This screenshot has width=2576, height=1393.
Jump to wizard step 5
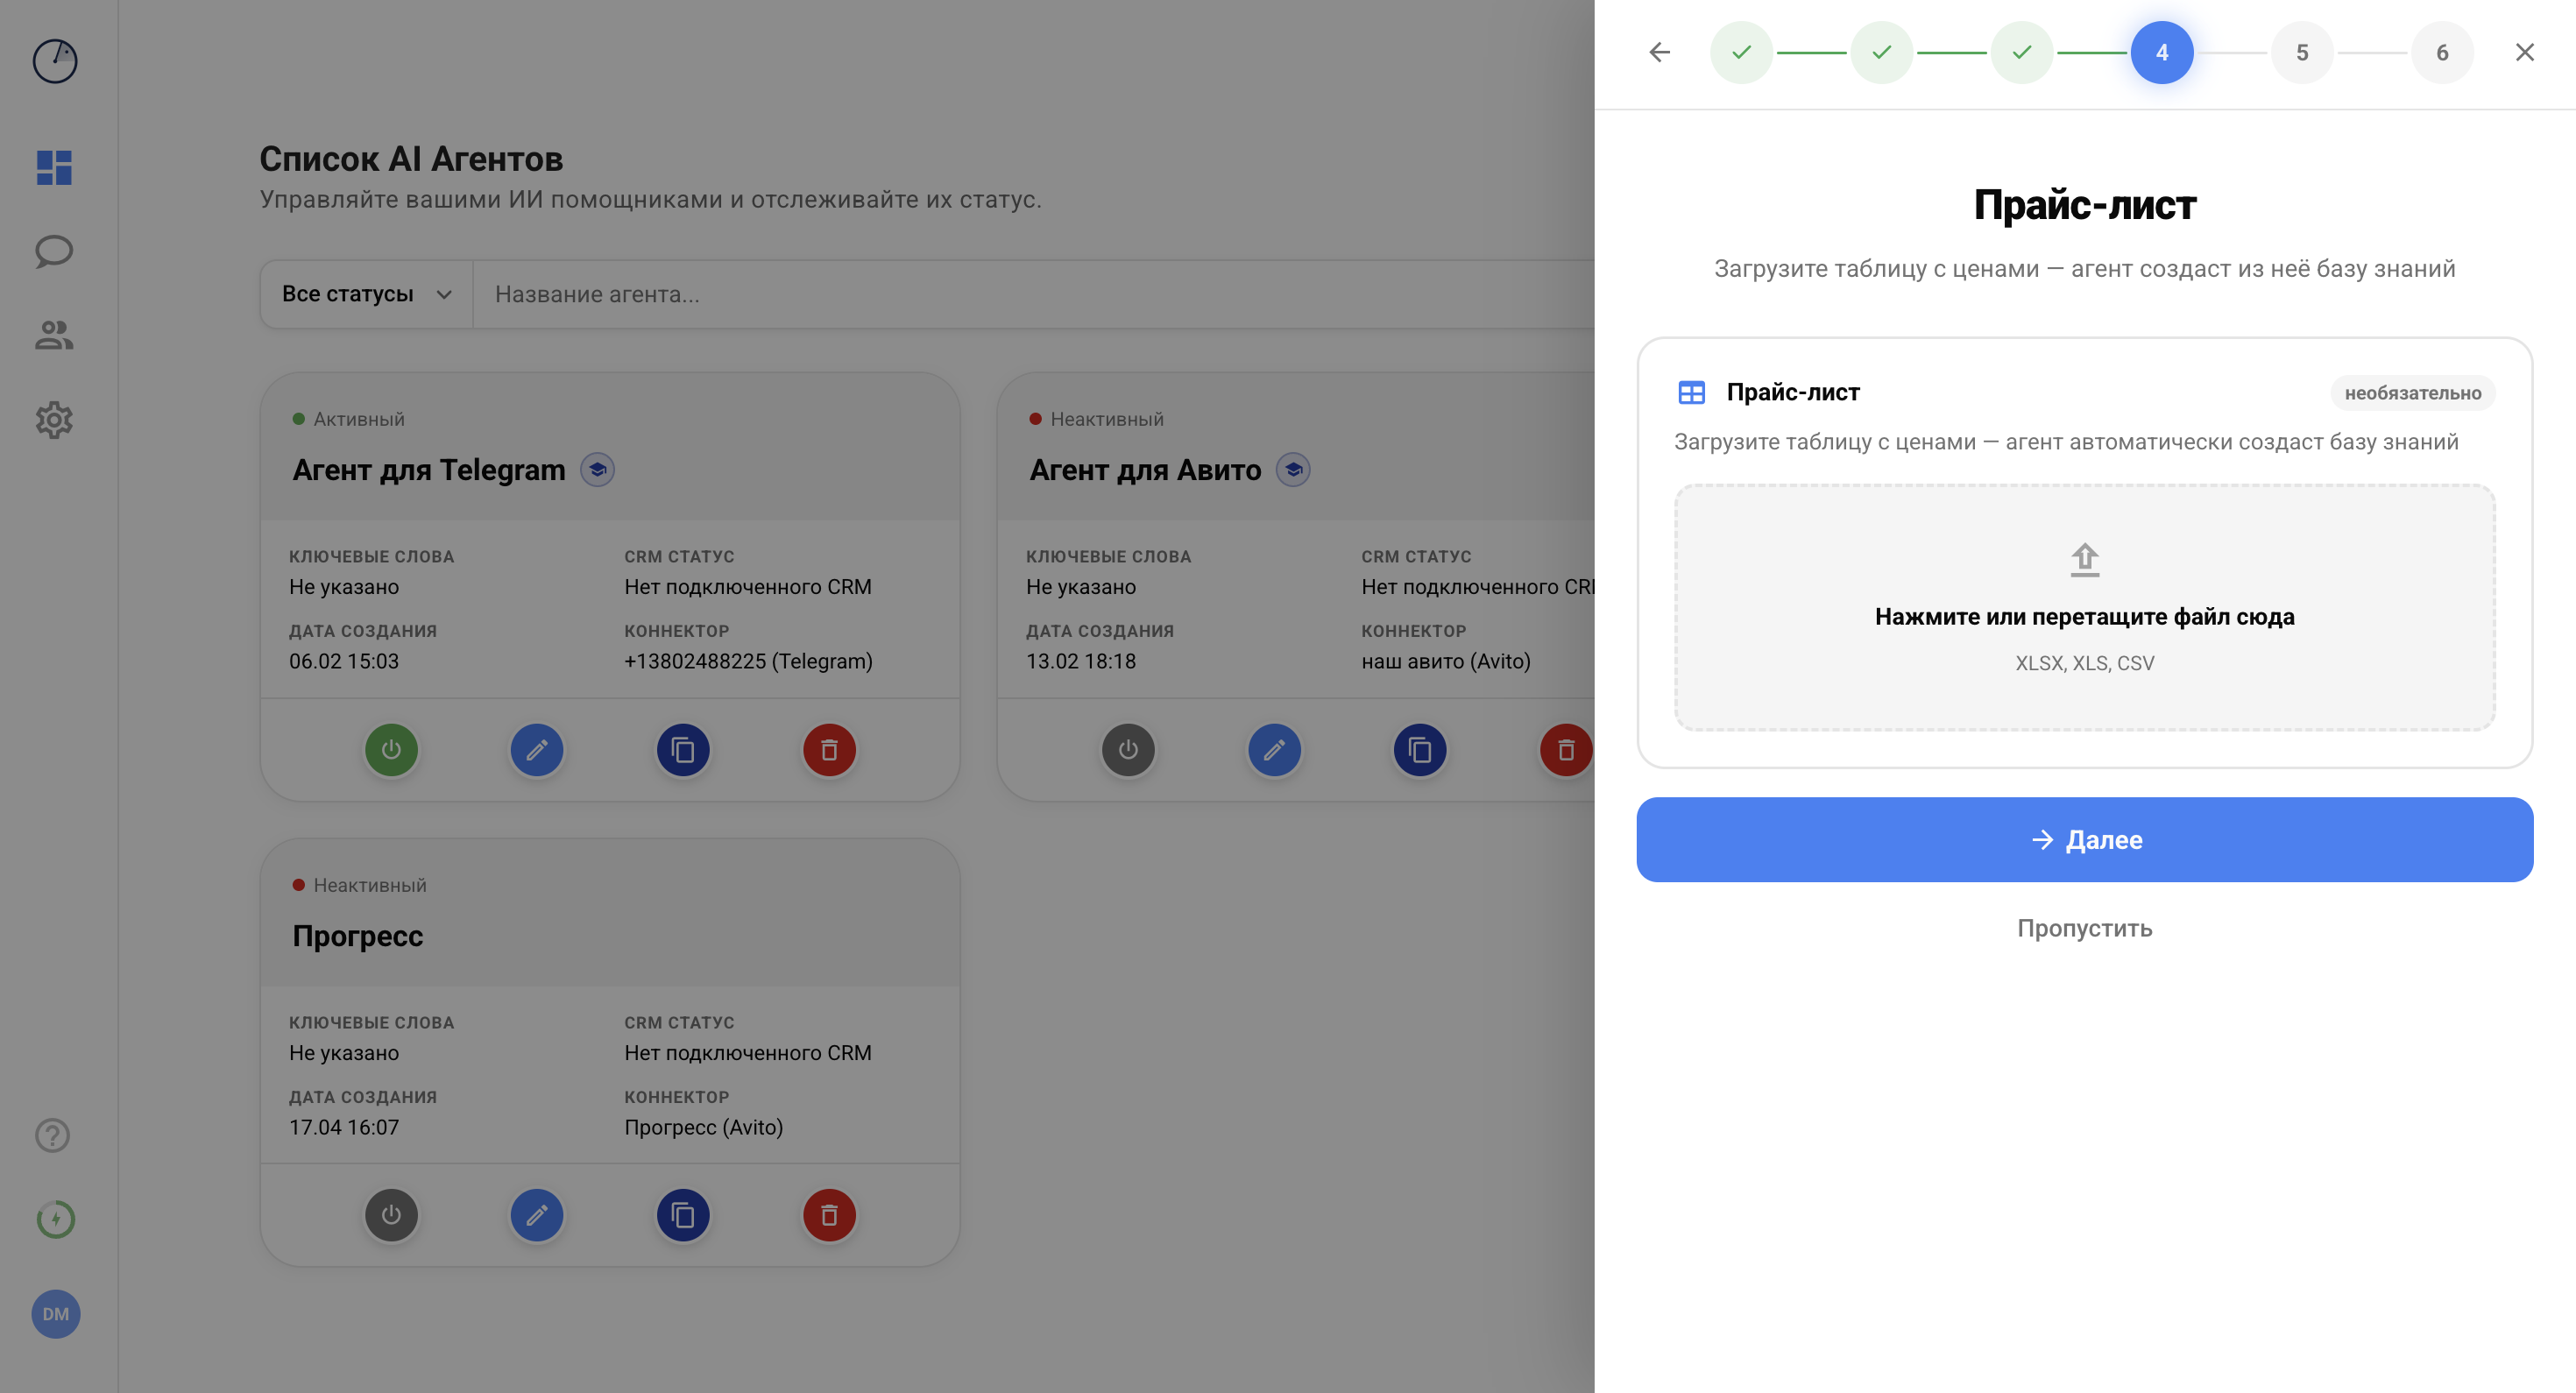tap(2302, 52)
